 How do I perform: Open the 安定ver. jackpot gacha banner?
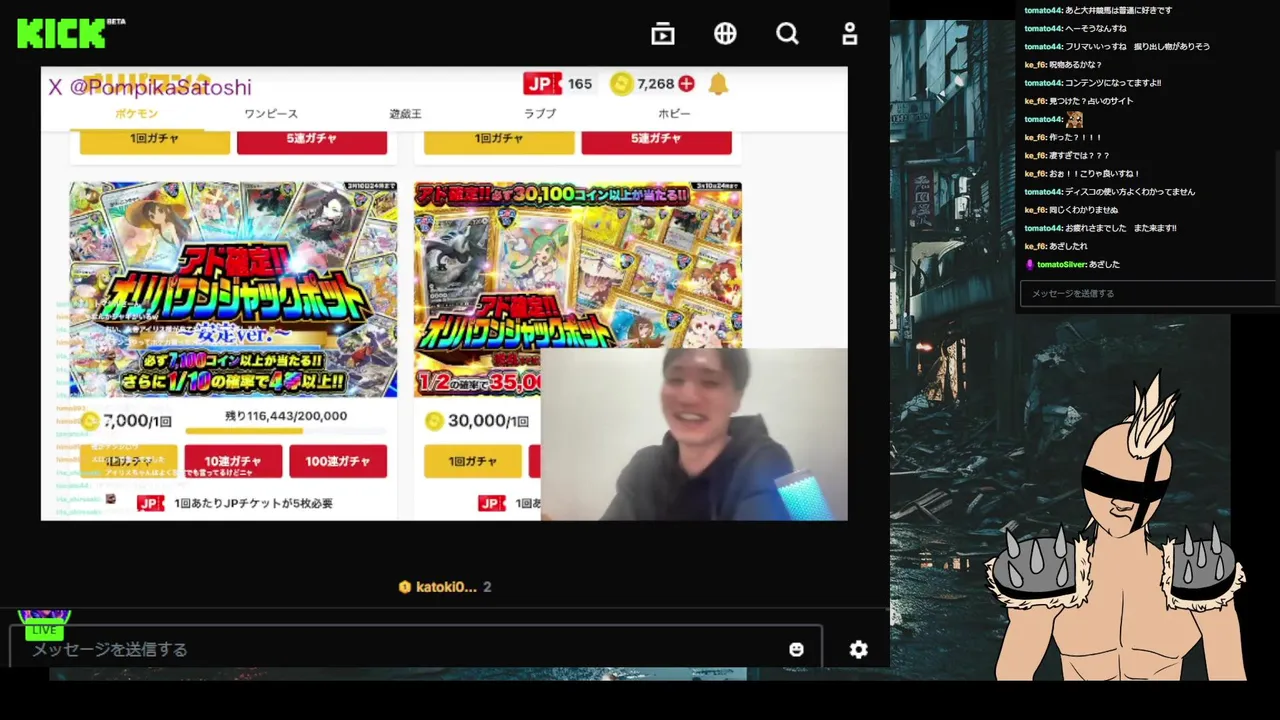click(233, 289)
